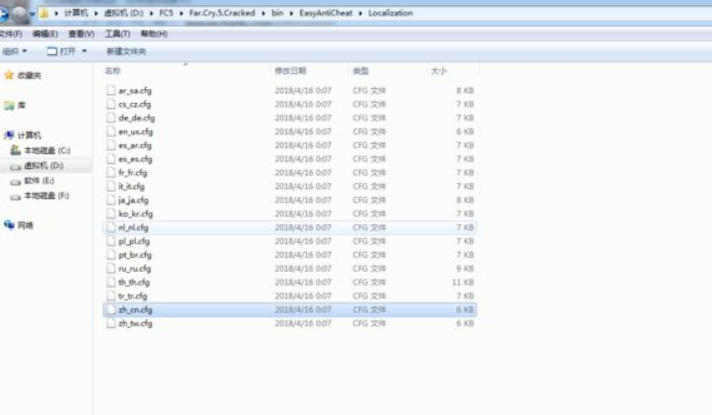This screenshot has height=415, width=712.
Task: Sort by 名称 column header
Action: (113, 71)
